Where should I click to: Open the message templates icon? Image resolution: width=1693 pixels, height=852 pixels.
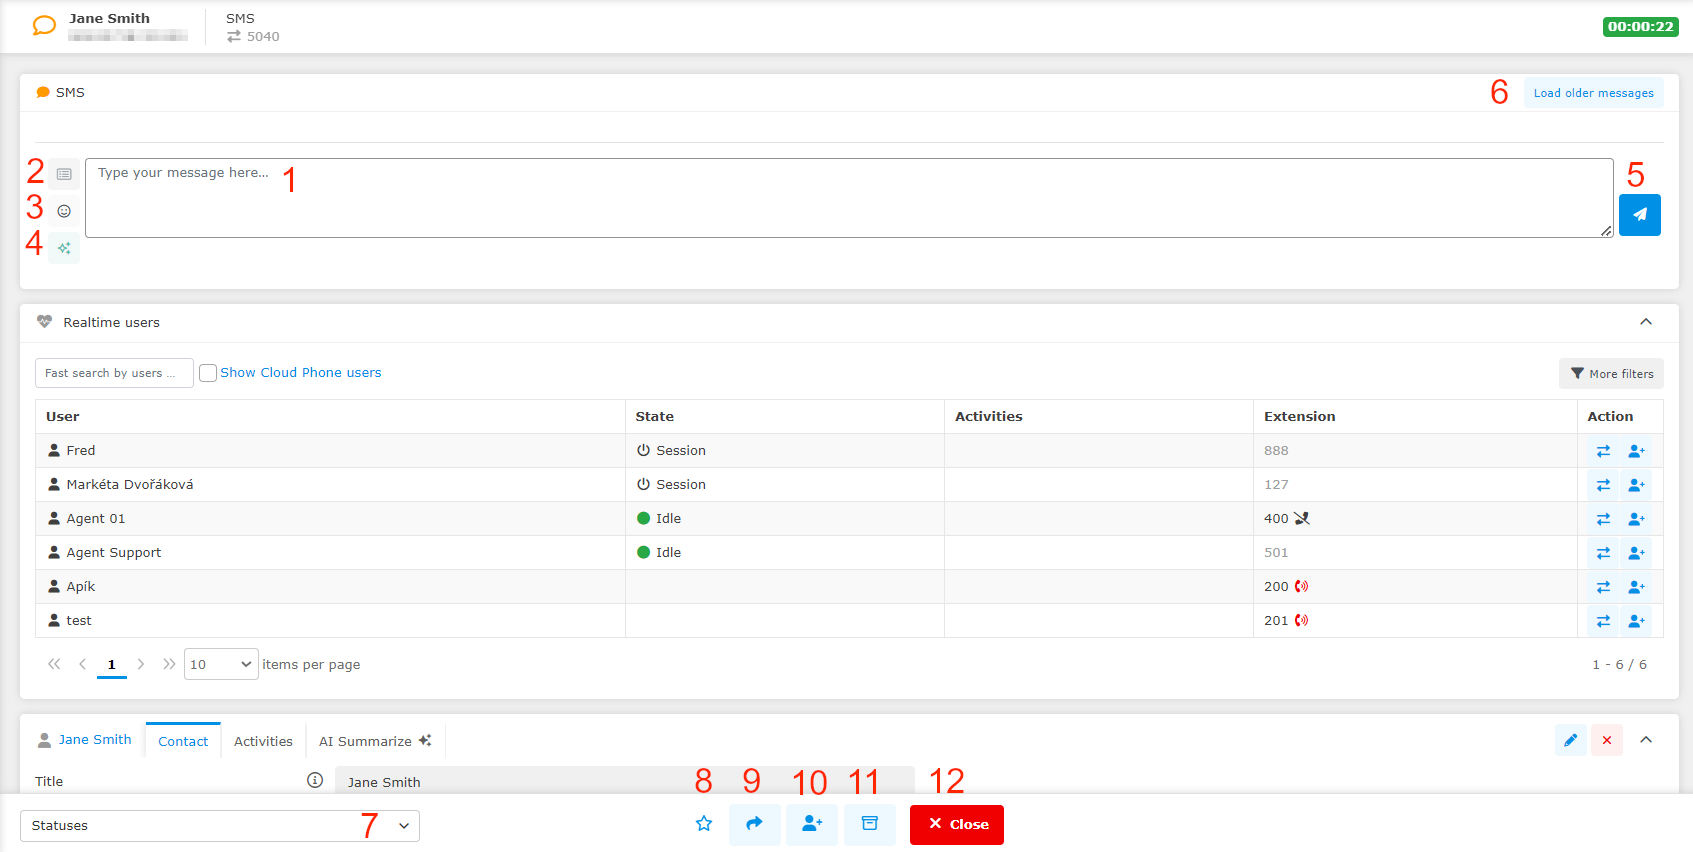pos(64,174)
